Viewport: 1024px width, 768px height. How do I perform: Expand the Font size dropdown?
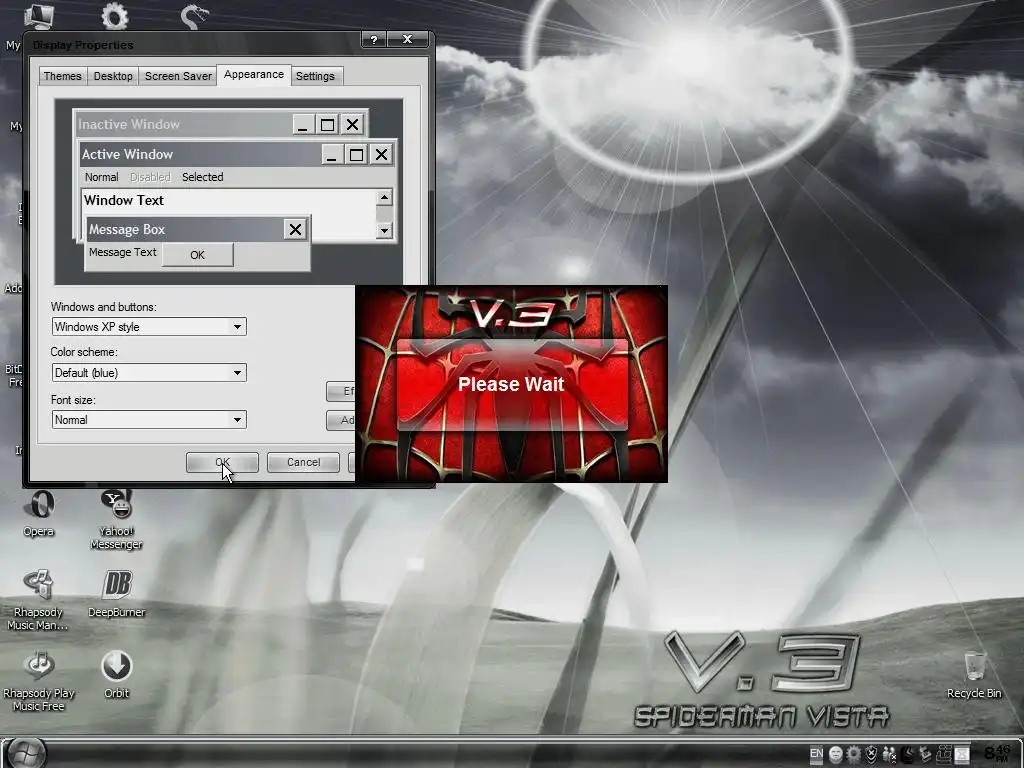pyautogui.click(x=237, y=420)
